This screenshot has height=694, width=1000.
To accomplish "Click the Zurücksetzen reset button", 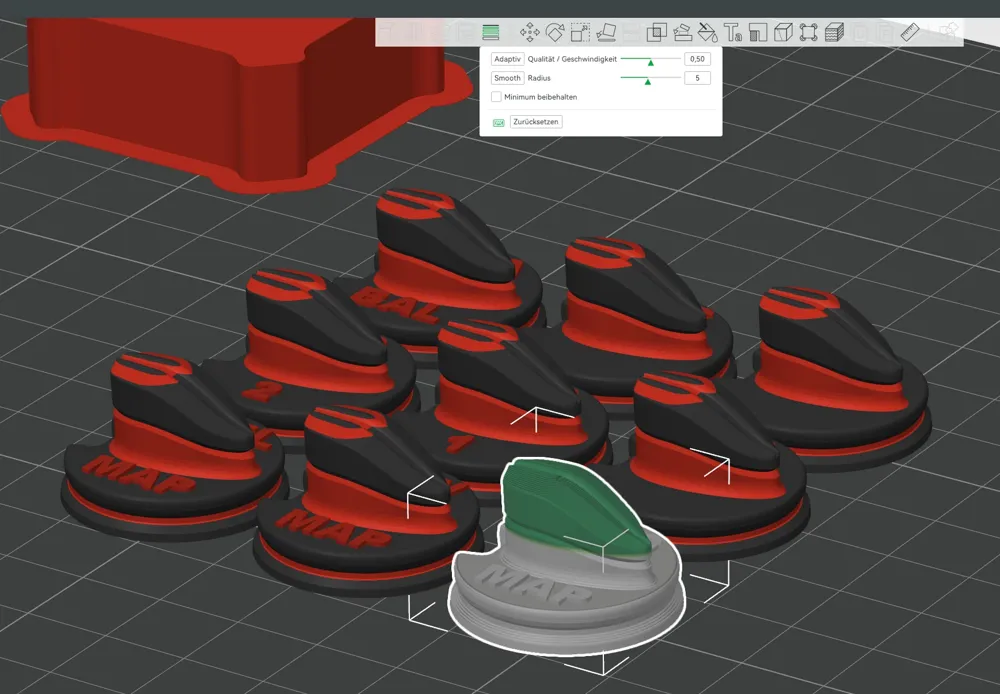I will (536, 122).
